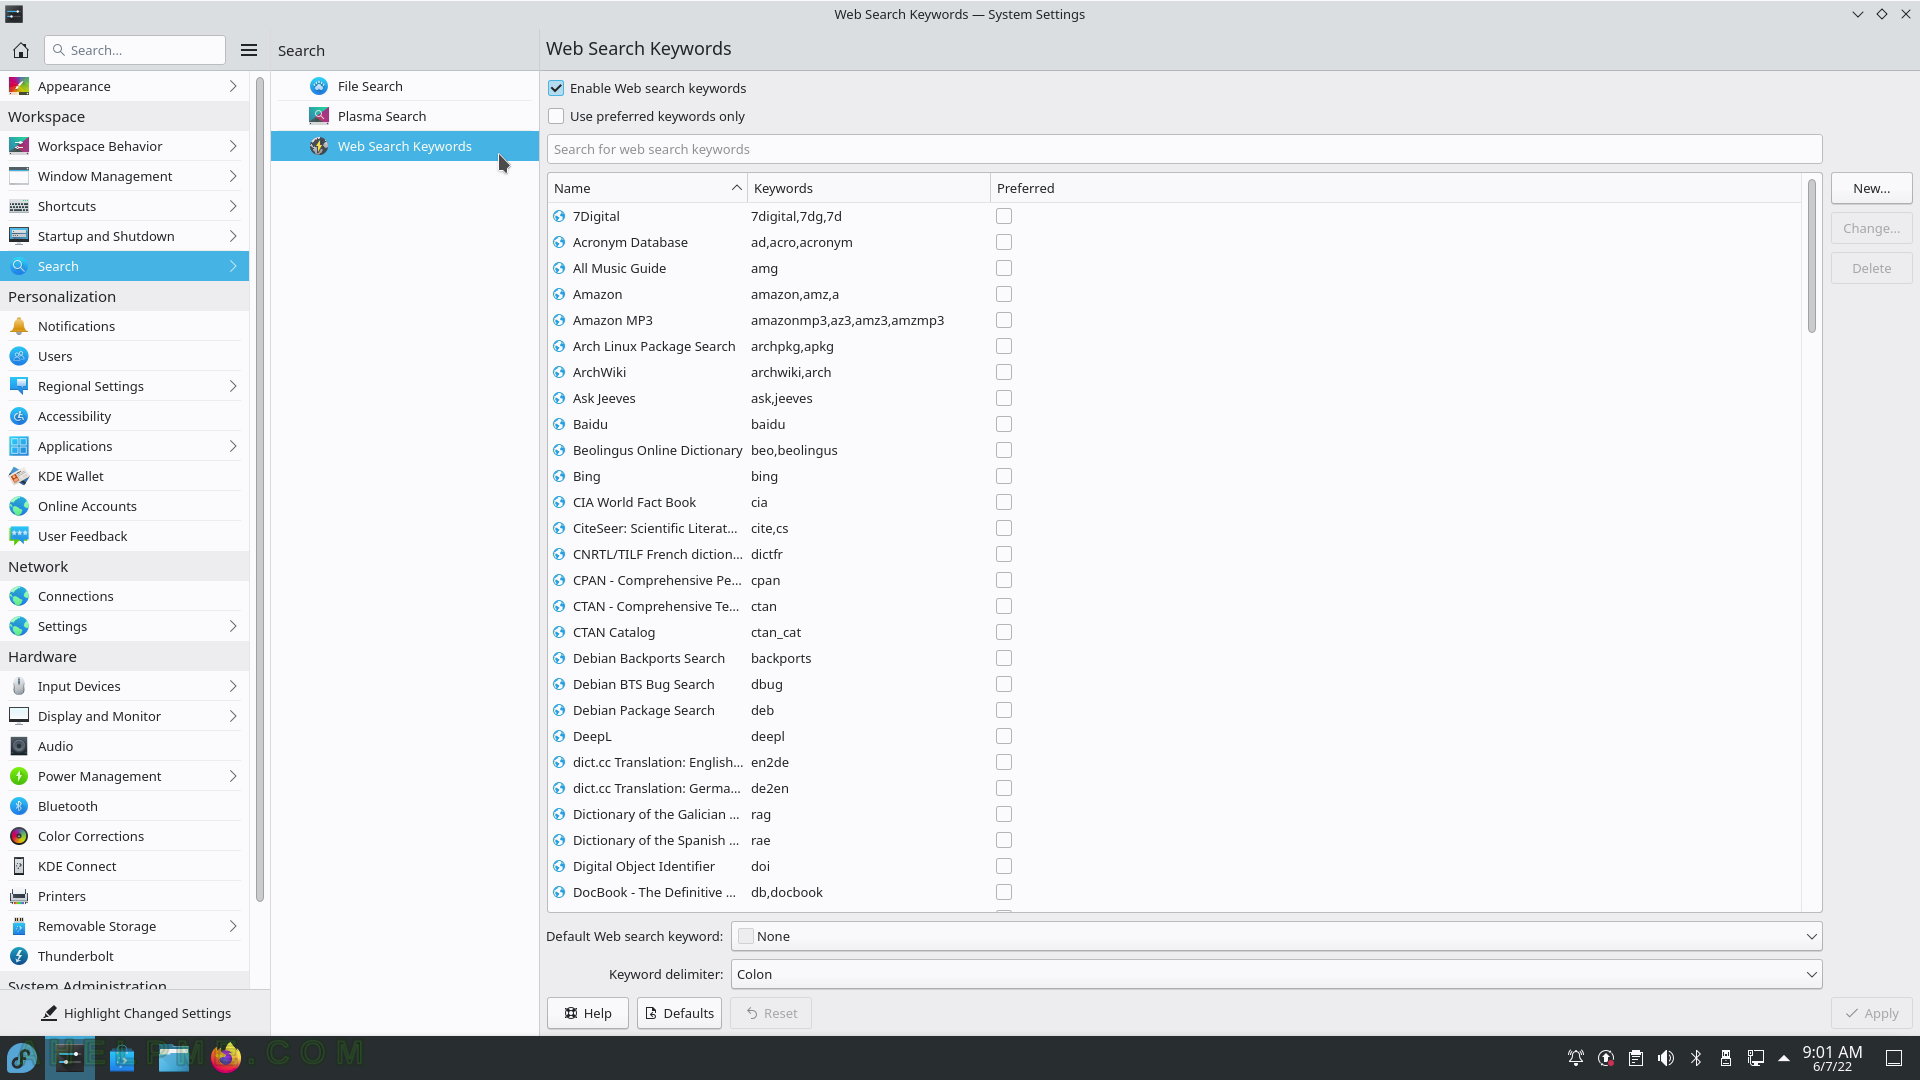
Task: Show hidden system tray icons arrow
Action: pyautogui.click(x=1784, y=1058)
